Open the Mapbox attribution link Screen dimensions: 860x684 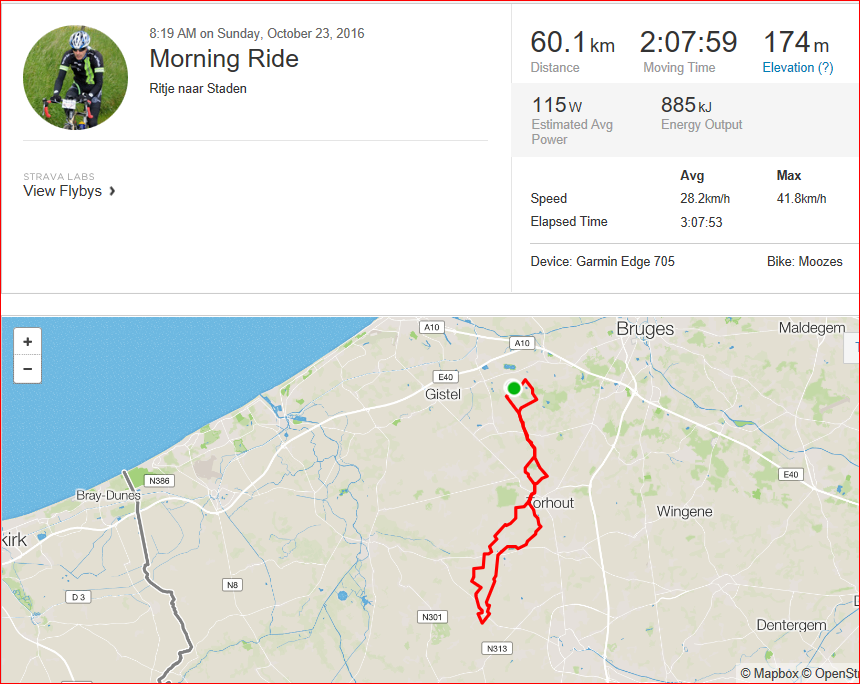click(770, 673)
